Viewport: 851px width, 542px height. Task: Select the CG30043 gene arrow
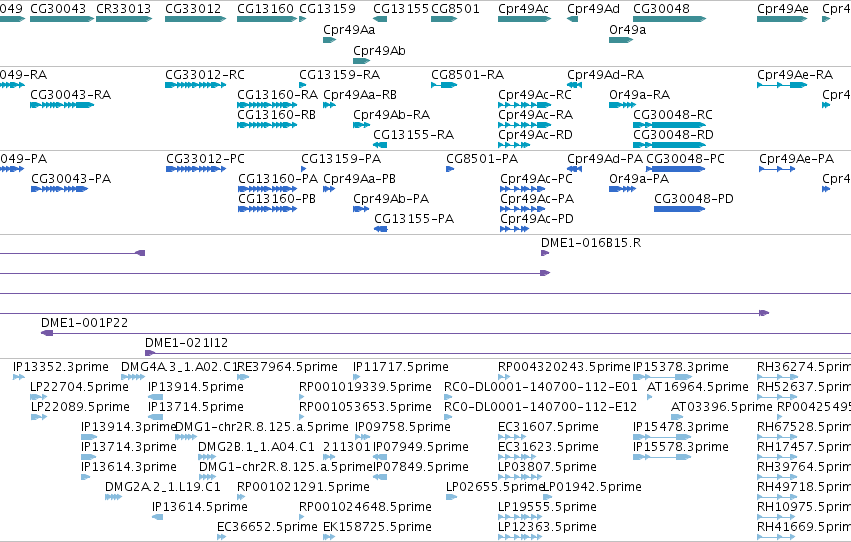pos(62,19)
